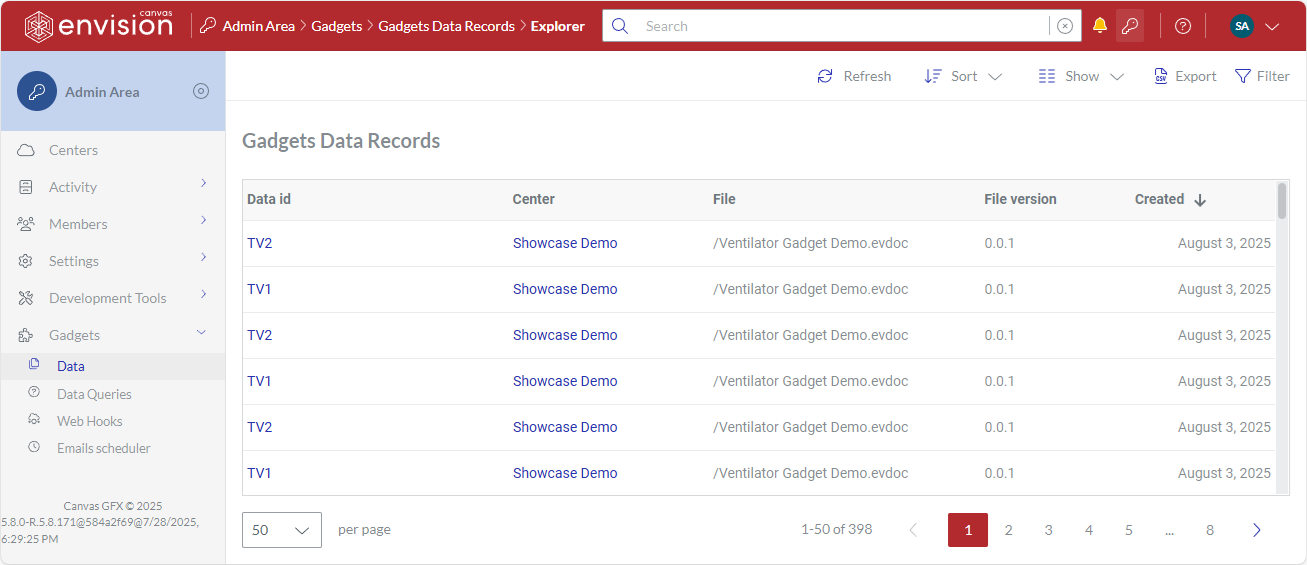Click Admin Area breadcrumb text
This screenshot has height=565, width=1307.
259,26
